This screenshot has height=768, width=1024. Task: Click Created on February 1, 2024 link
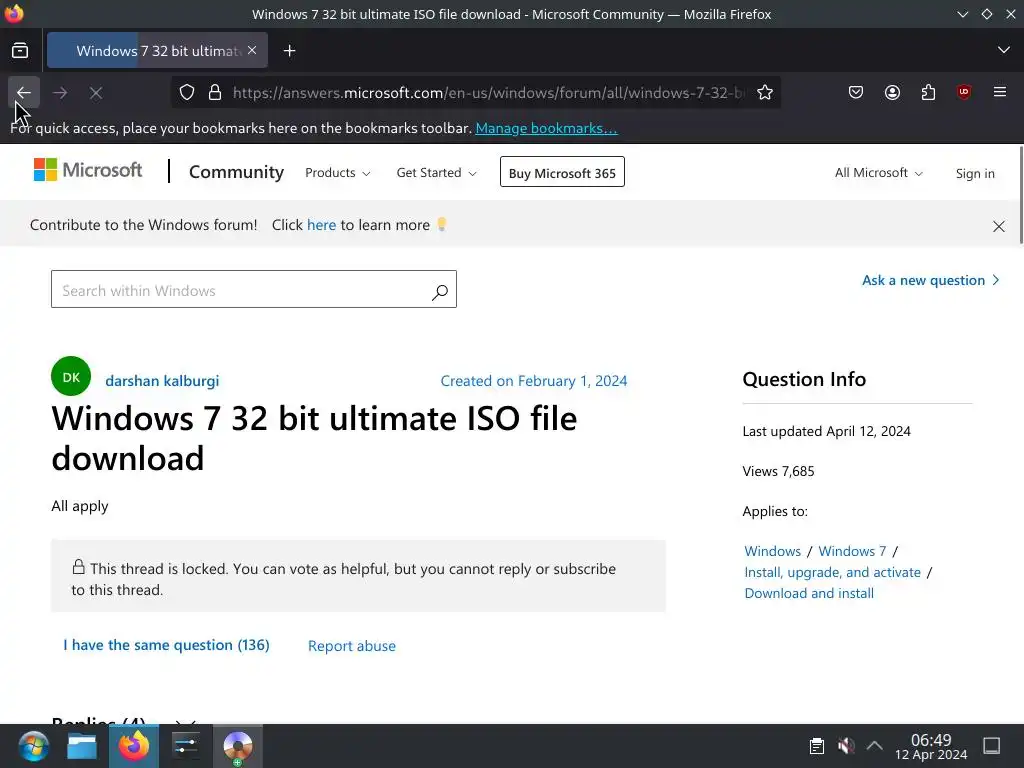tap(534, 381)
